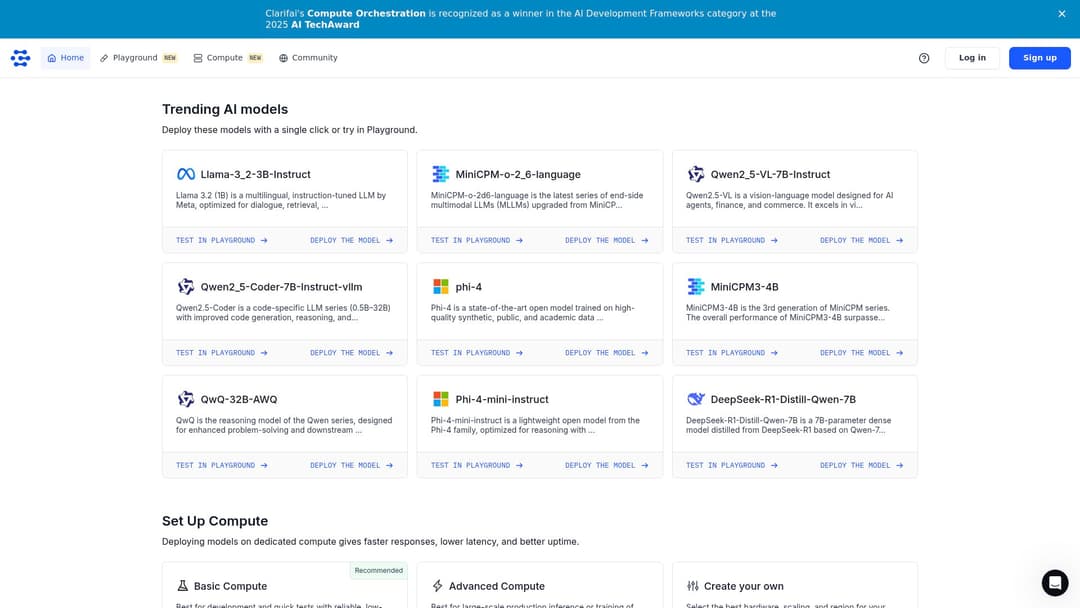Open the help question mark icon
The height and width of the screenshot is (608, 1080).
pos(924,58)
